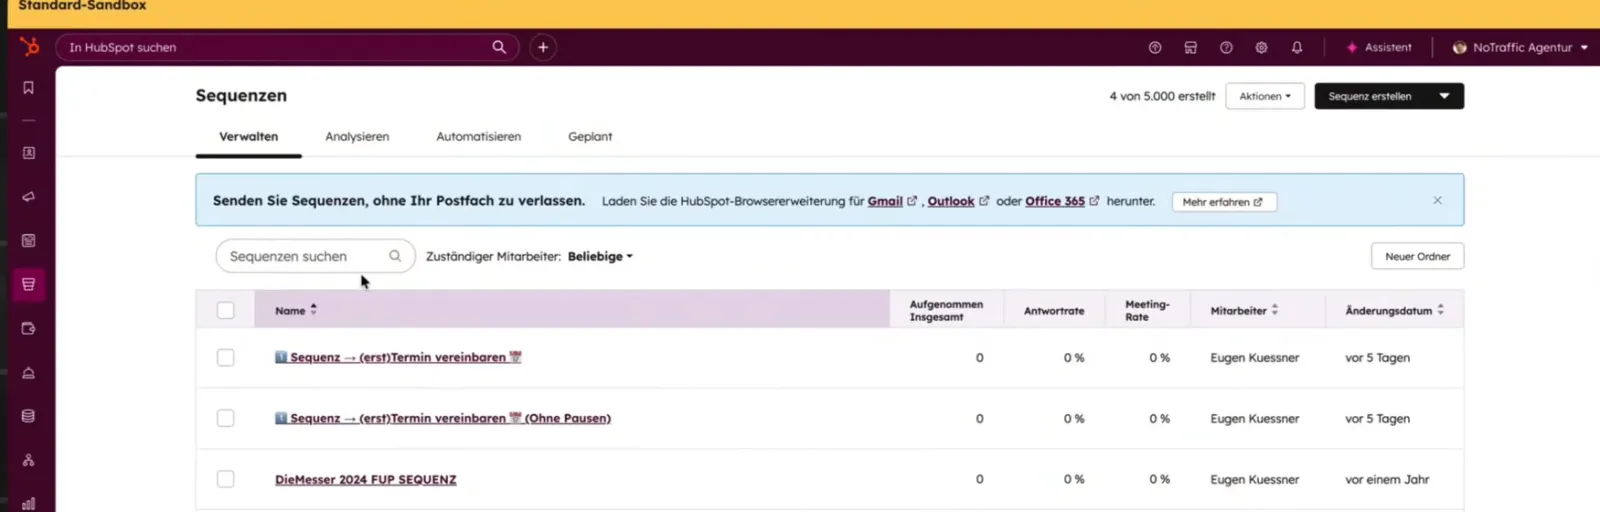Click the plus quick-create button in the top bar
Image resolution: width=1600 pixels, height=512 pixels.
[x=543, y=47]
